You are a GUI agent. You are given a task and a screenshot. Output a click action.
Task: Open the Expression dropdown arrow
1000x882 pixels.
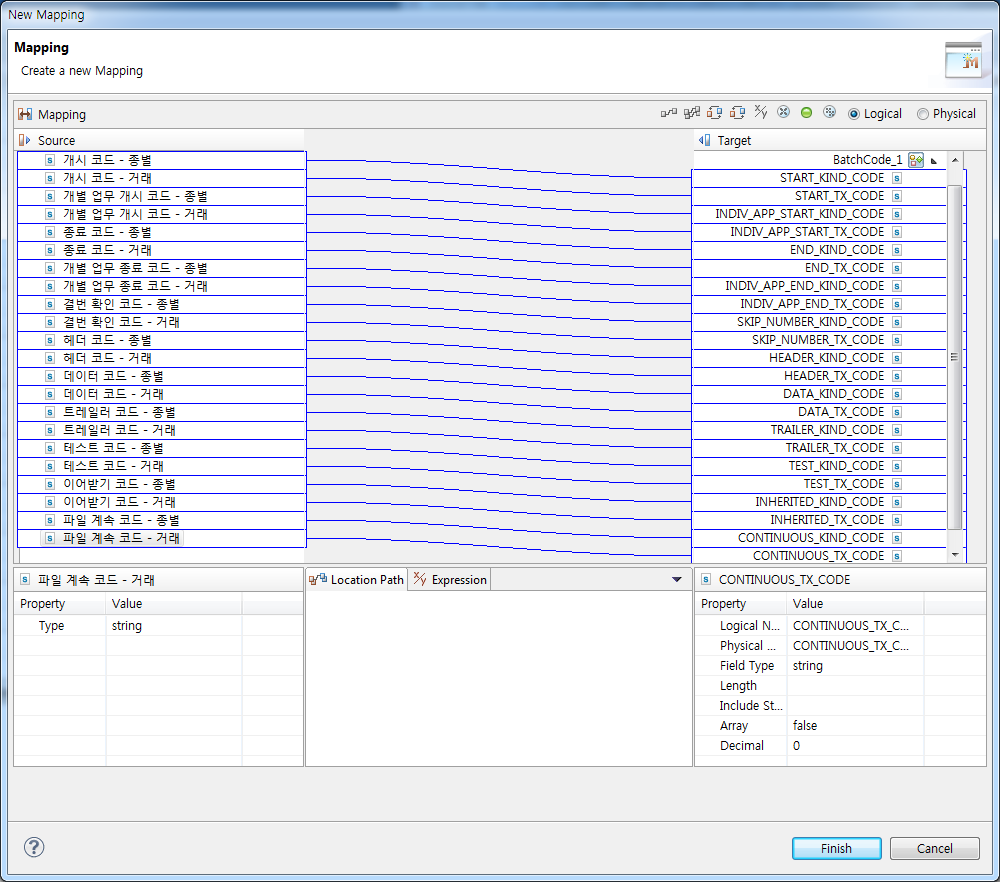(x=676, y=579)
